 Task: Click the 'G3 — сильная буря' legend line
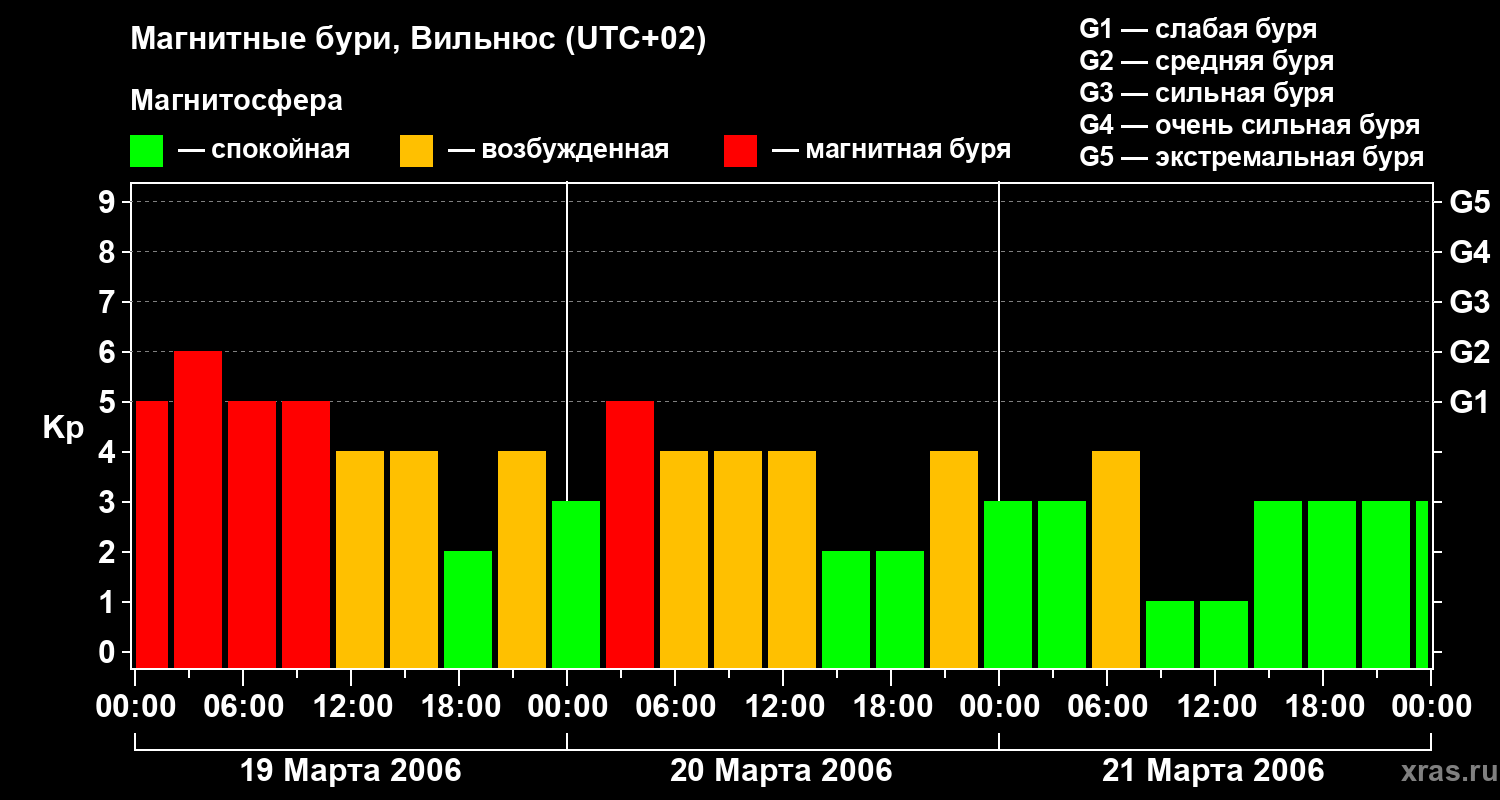(x=1206, y=93)
